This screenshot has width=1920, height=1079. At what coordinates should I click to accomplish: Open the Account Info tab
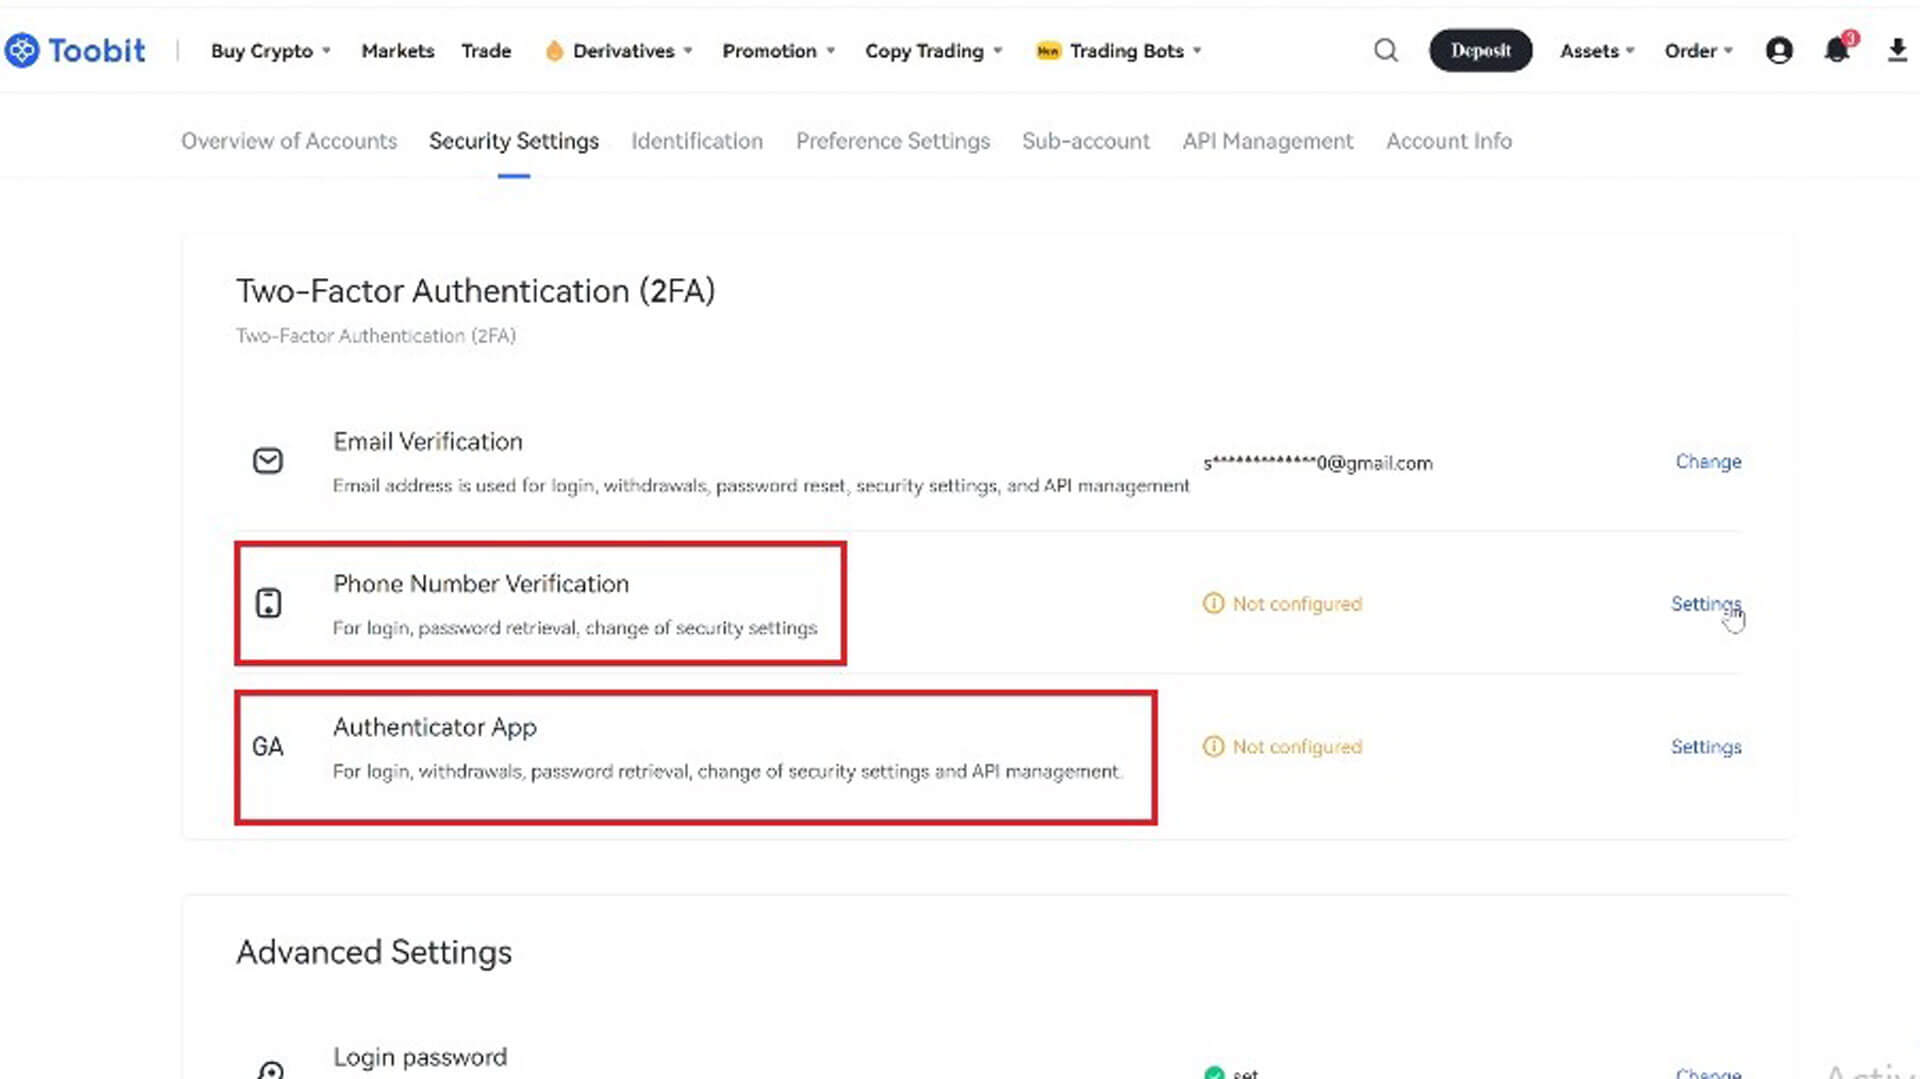pyautogui.click(x=1449, y=141)
